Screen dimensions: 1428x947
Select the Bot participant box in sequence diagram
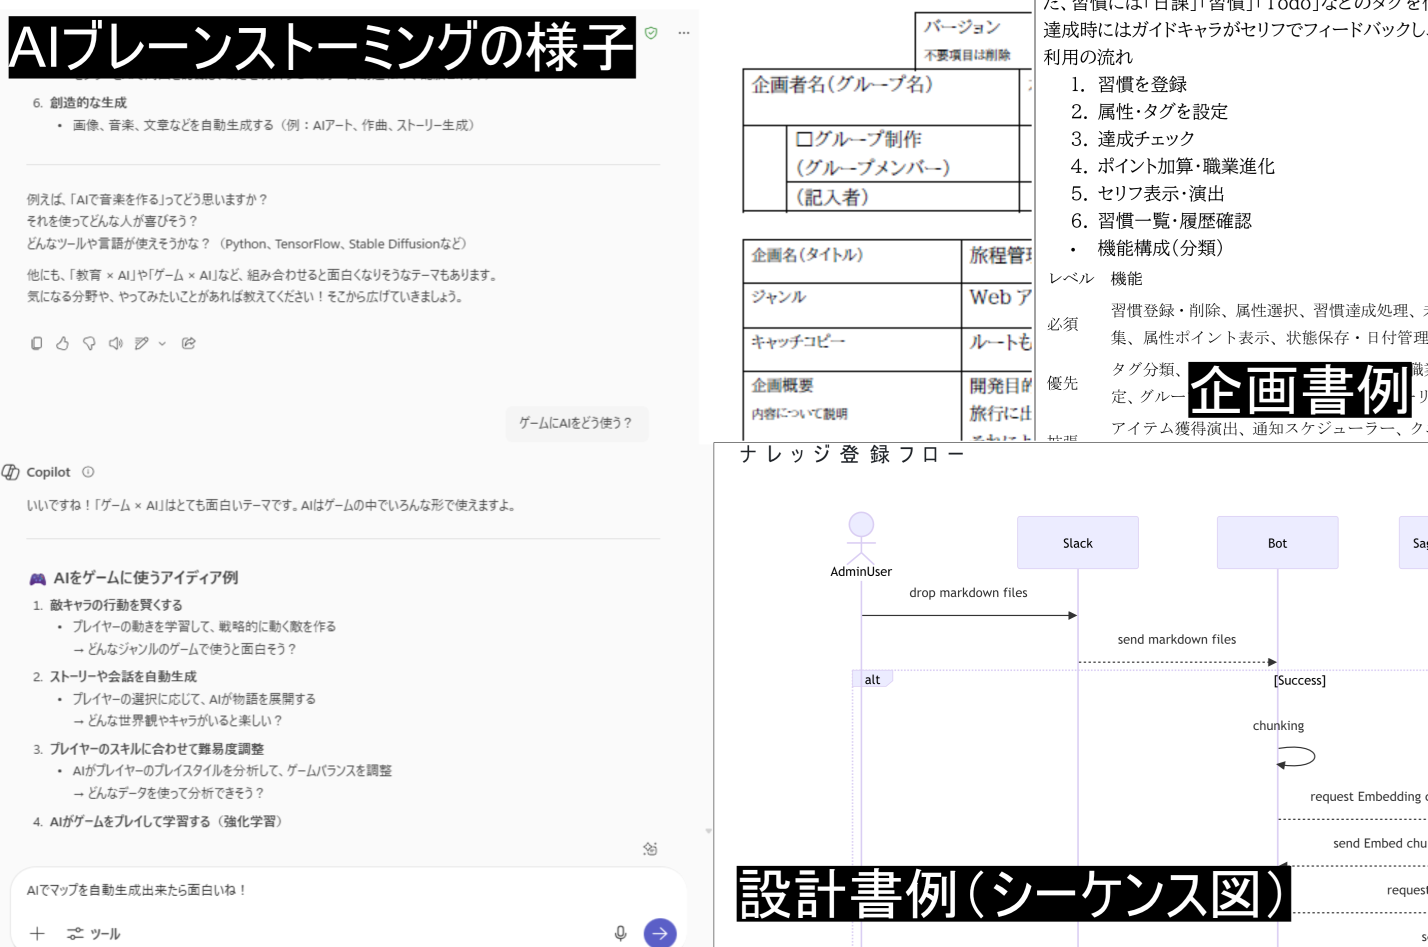[1277, 542]
